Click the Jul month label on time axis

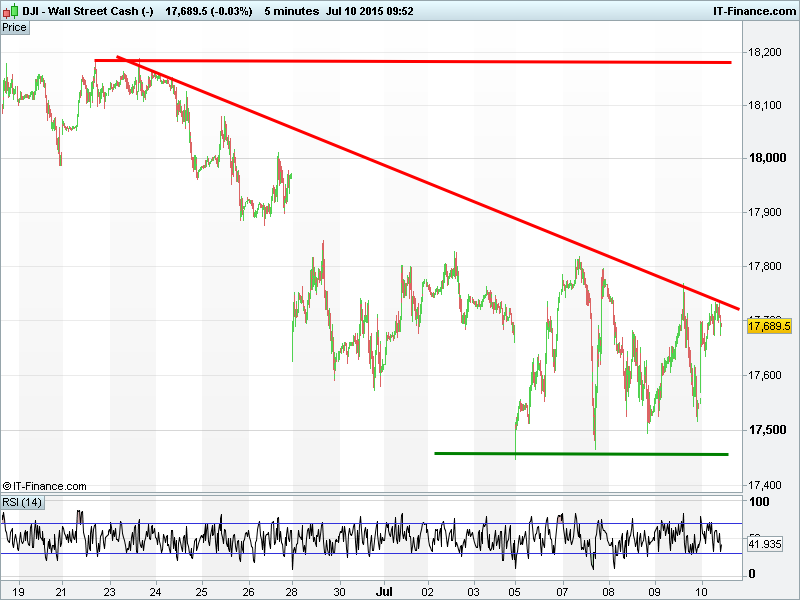(384, 591)
